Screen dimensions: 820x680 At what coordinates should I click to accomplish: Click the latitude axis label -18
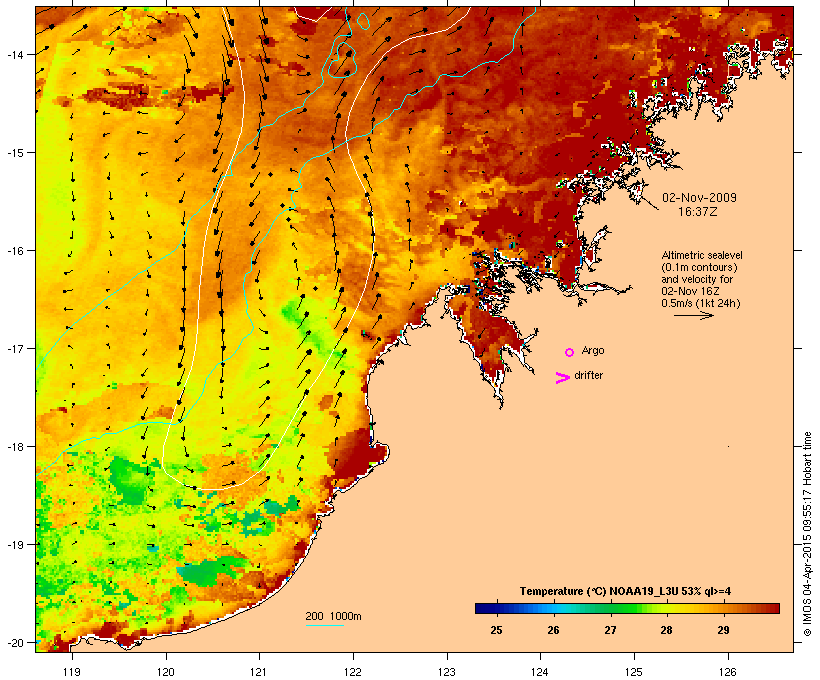pyautogui.click(x=14, y=446)
